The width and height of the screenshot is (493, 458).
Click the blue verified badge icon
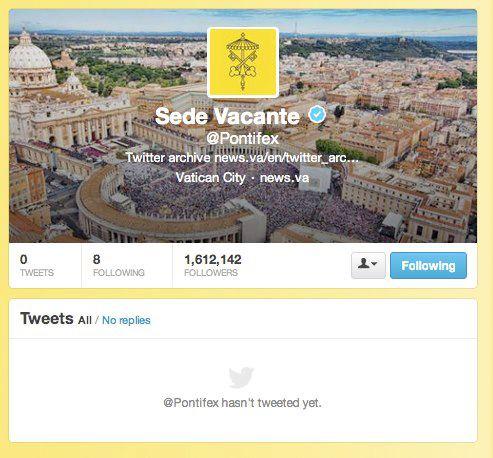(317, 114)
